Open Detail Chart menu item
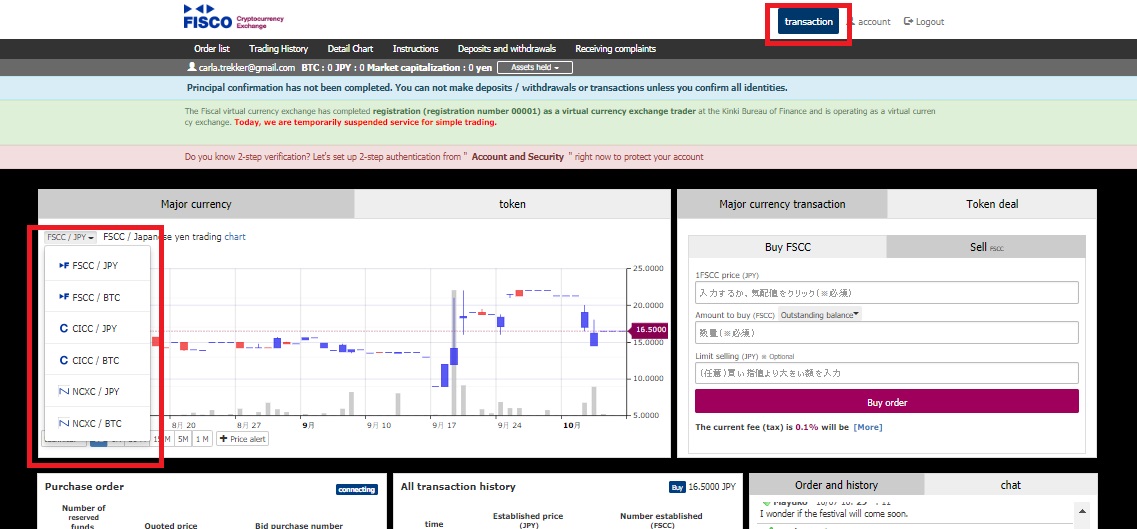 350,49
